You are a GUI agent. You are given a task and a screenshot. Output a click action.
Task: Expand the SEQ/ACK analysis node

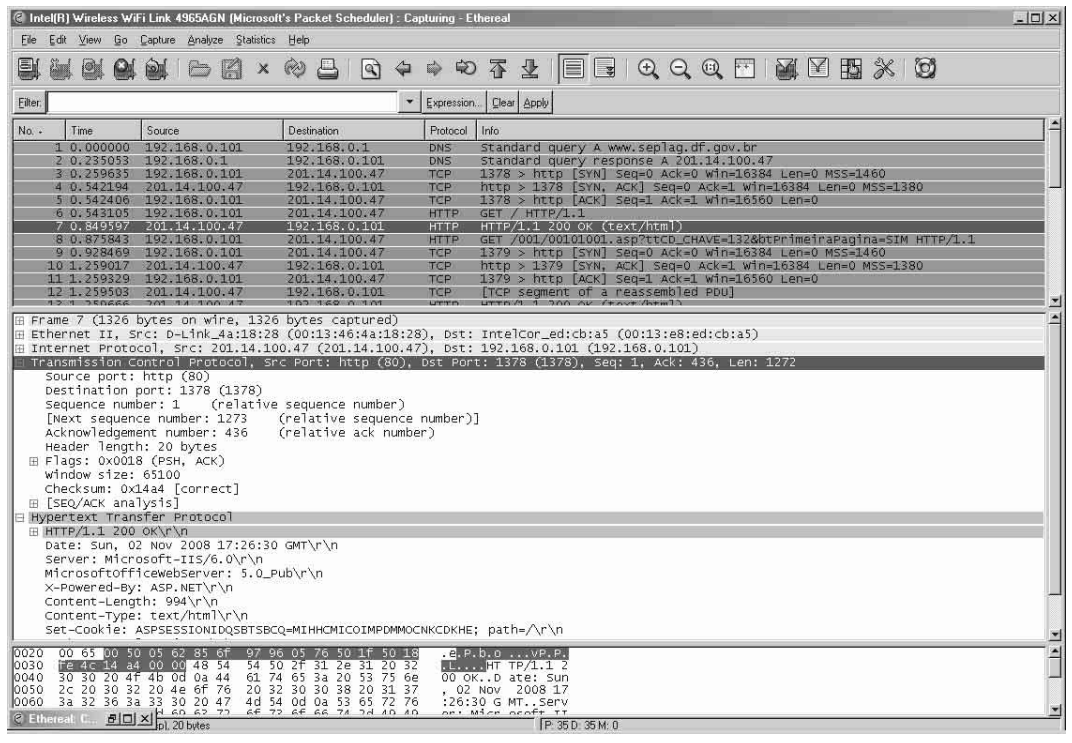tap(34, 504)
